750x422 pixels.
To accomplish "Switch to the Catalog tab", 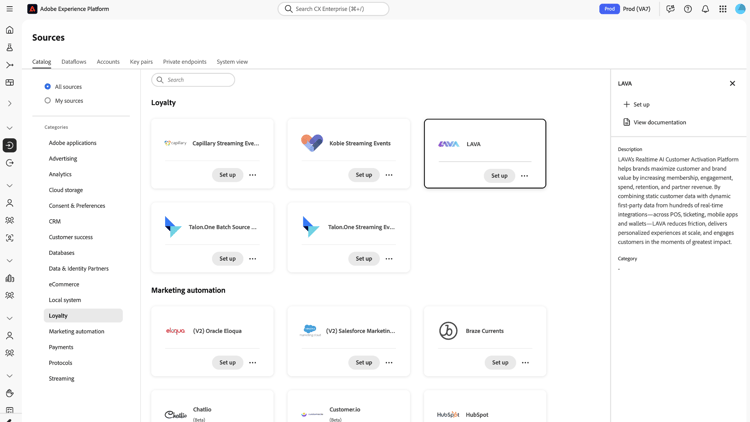I will (x=42, y=62).
